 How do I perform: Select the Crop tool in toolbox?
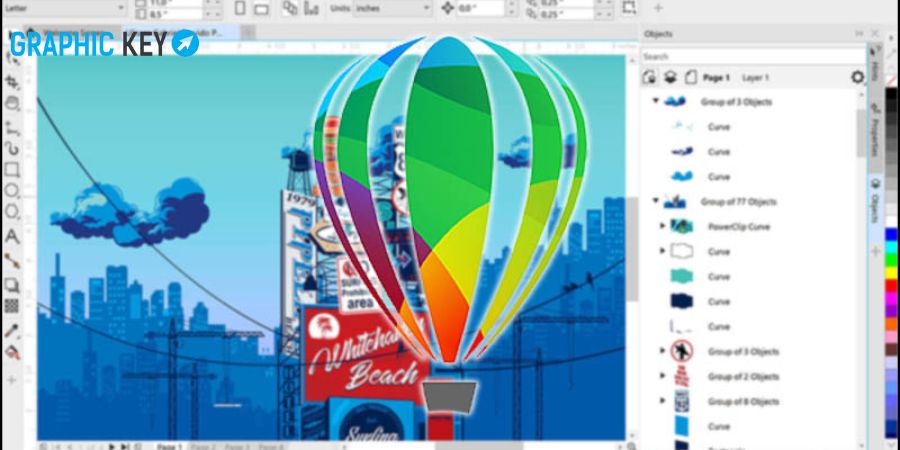[12, 82]
